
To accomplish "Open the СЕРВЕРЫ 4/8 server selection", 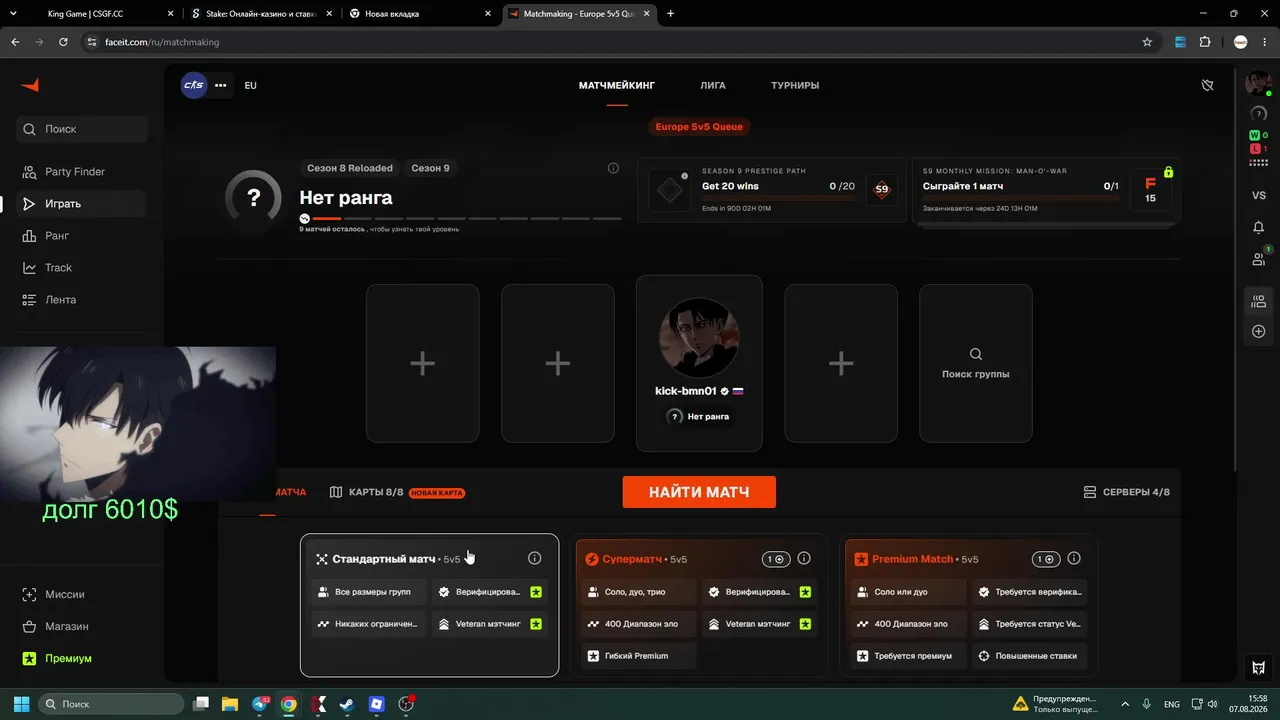I will tap(1126, 492).
